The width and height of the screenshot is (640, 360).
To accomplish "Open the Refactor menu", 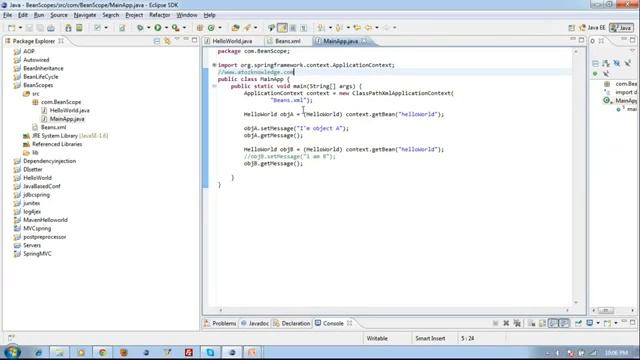I will pos(160,15).
